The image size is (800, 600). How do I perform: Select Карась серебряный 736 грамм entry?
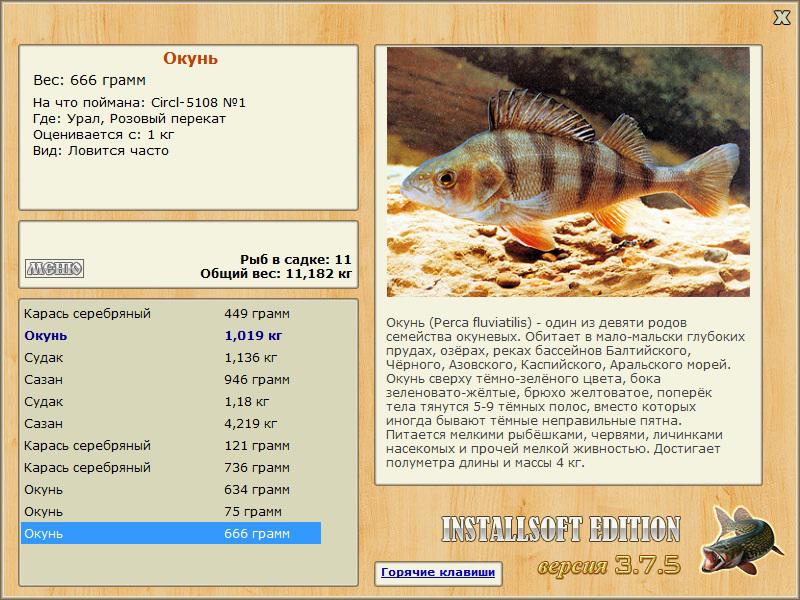(171, 467)
